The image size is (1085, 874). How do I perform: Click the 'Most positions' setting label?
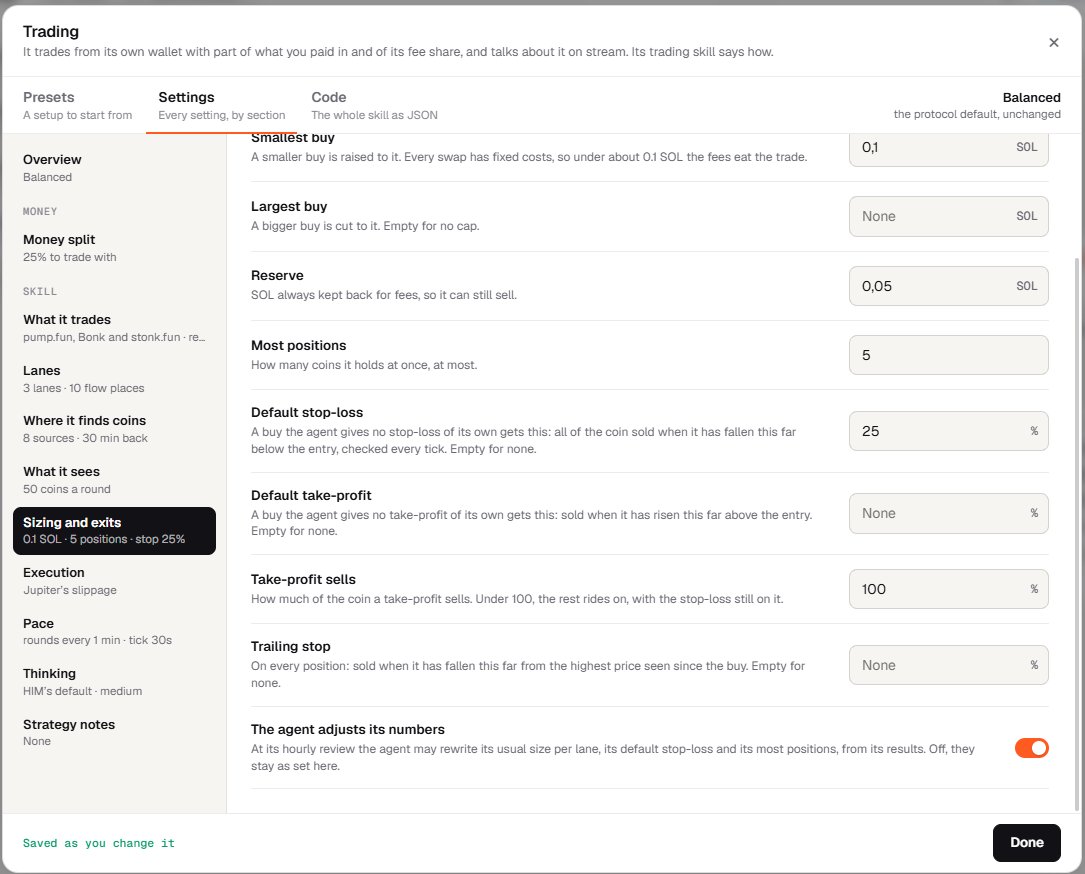coord(299,345)
